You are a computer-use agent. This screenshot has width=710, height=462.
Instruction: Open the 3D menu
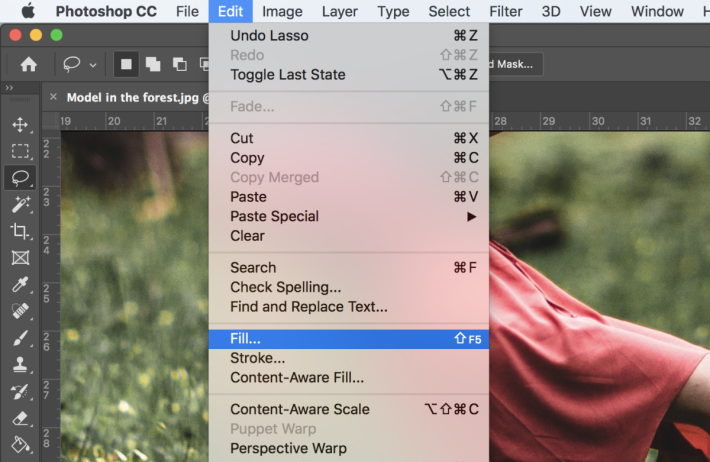(551, 11)
